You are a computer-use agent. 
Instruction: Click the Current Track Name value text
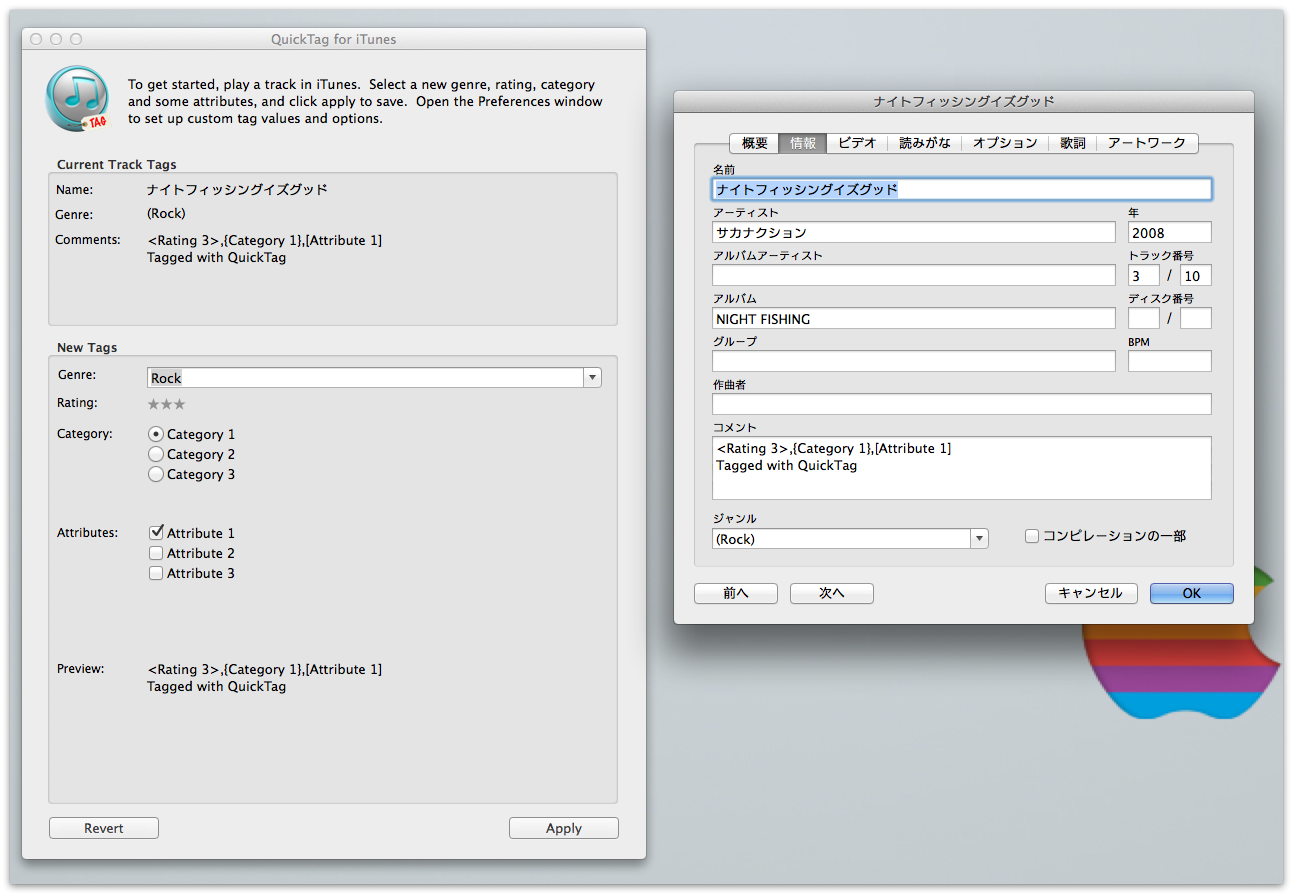tap(237, 190)
